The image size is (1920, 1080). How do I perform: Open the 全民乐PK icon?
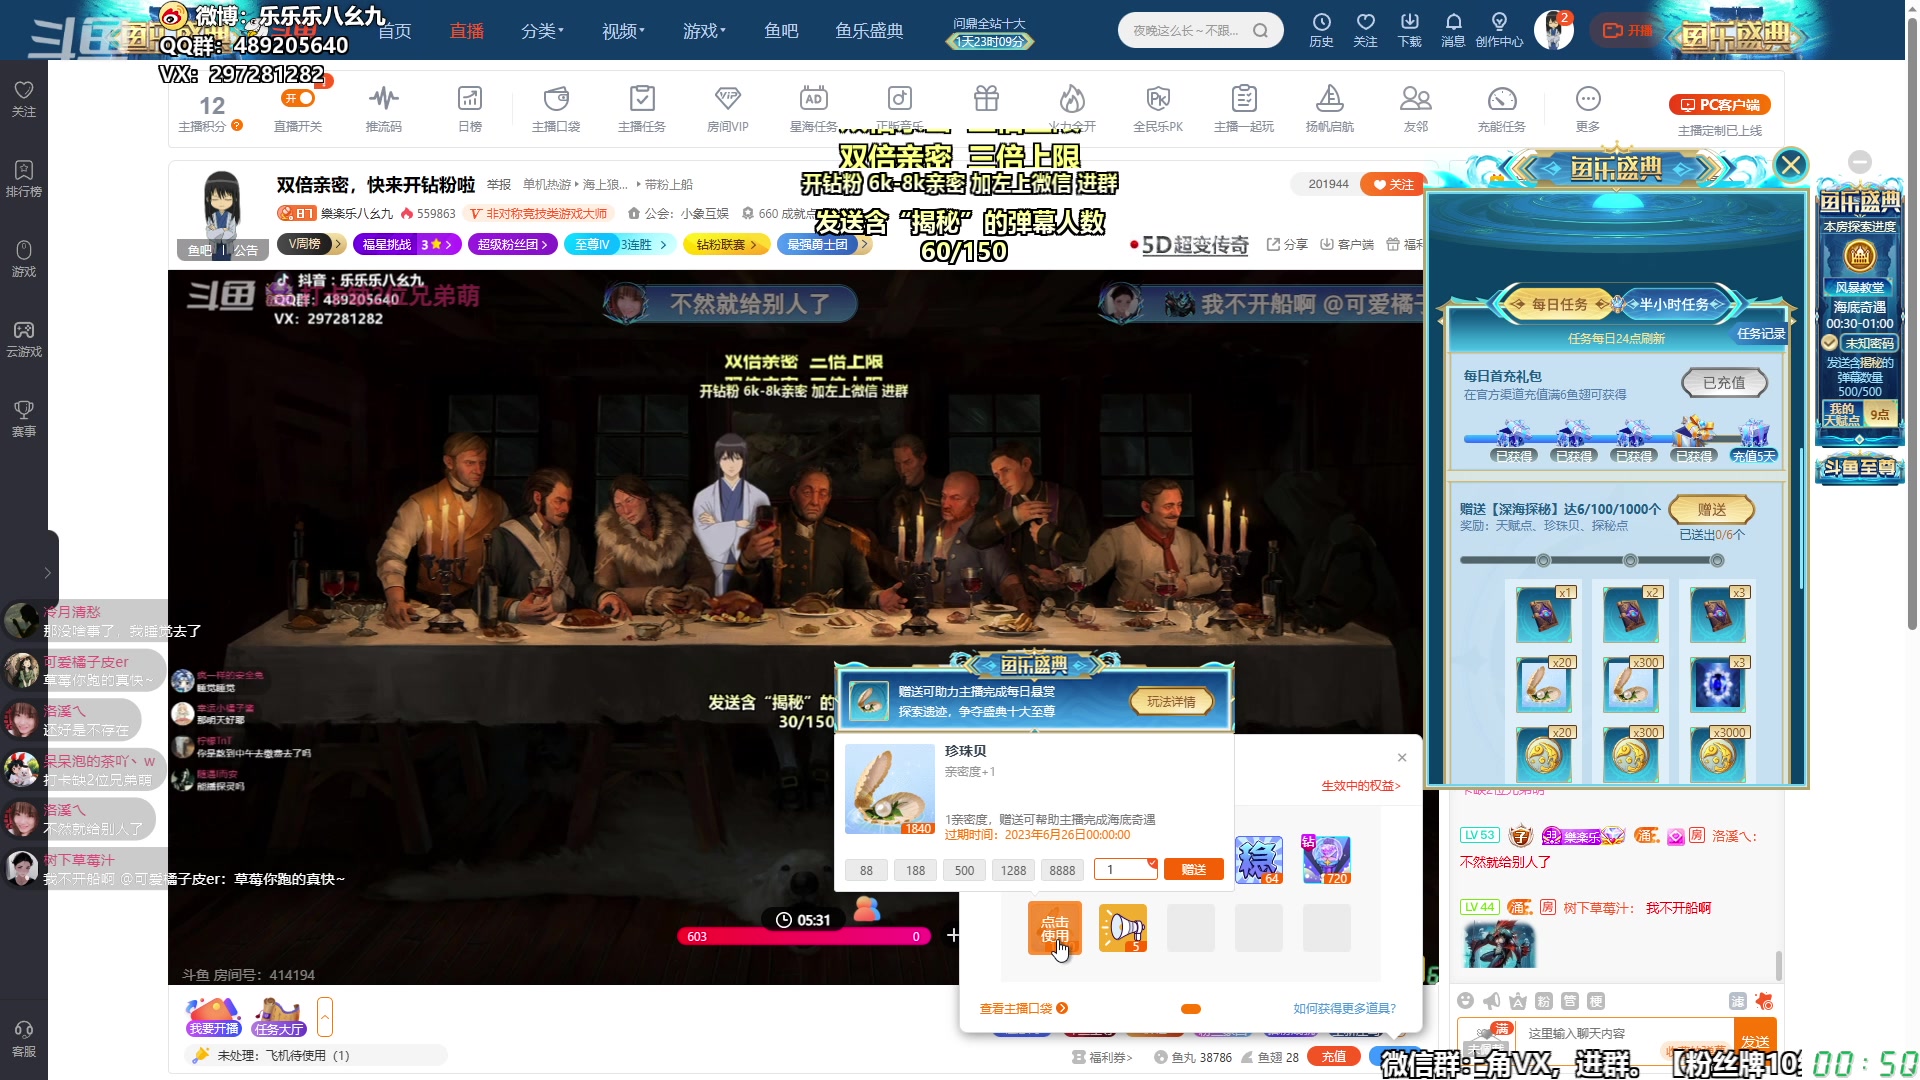pos(1158,108)
